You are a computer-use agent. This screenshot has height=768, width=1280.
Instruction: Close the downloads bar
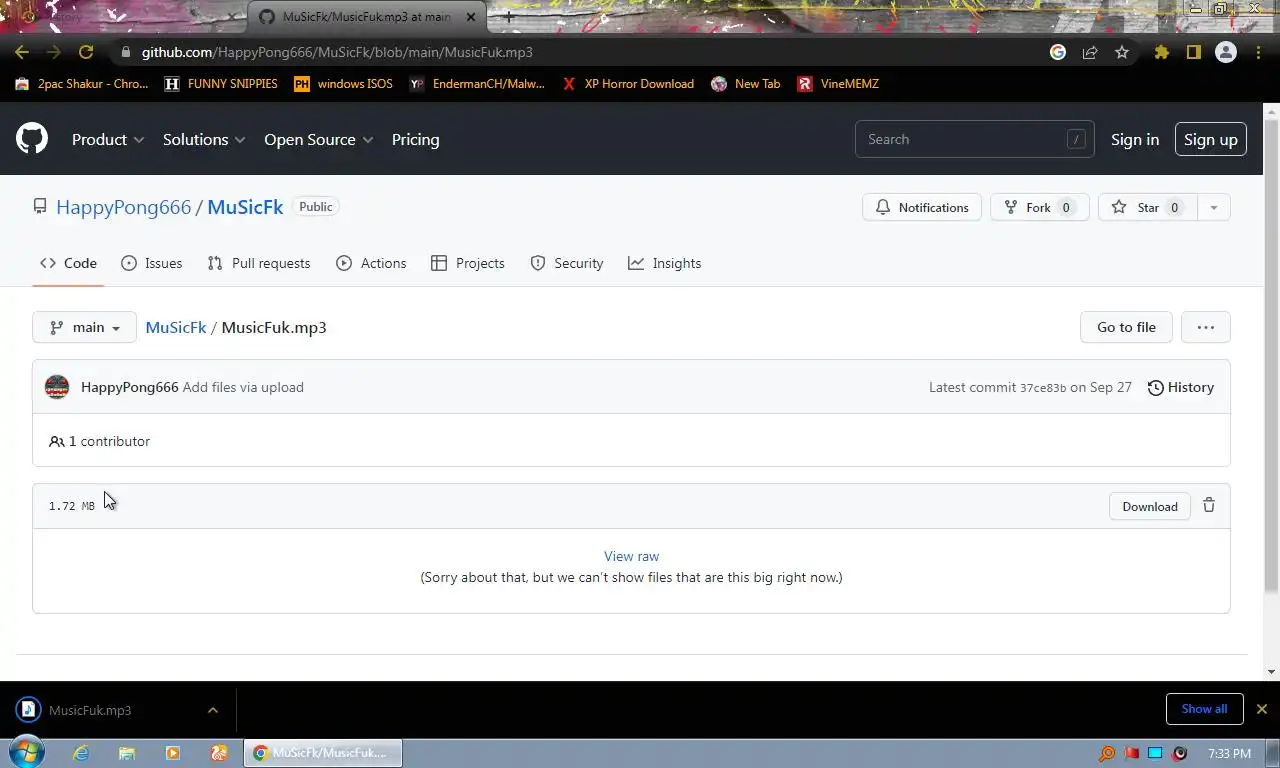click(x=1261, y=709)
